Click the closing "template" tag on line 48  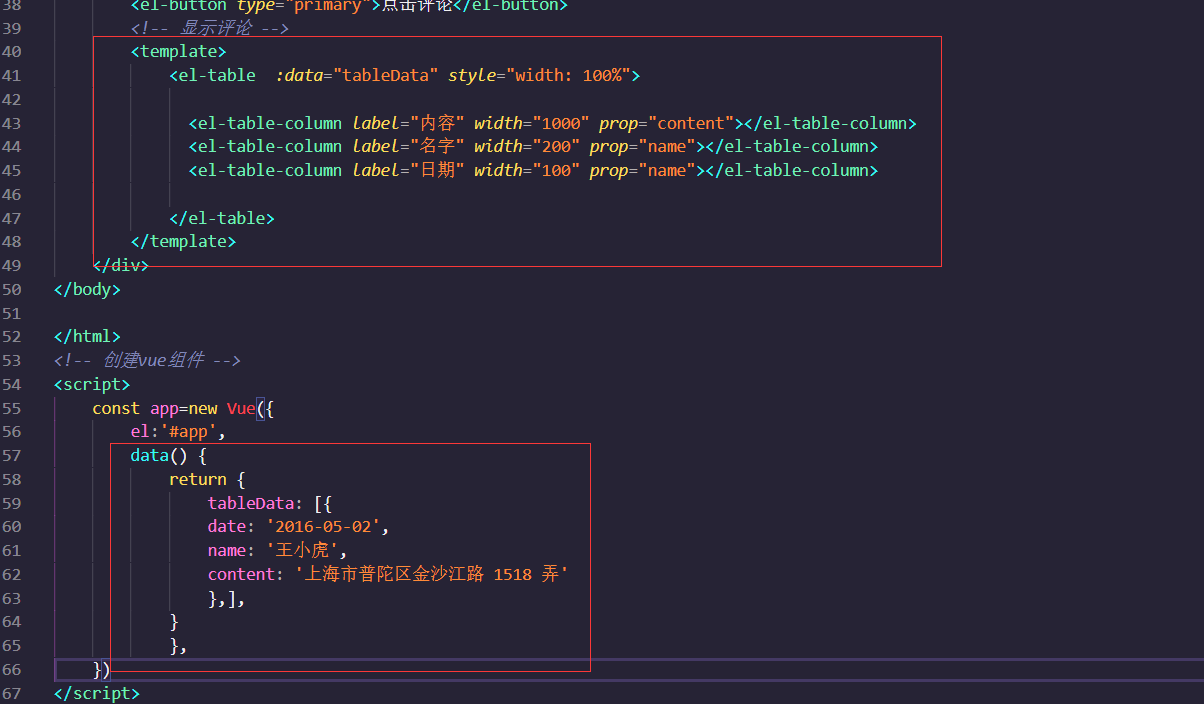pos(184,241)
